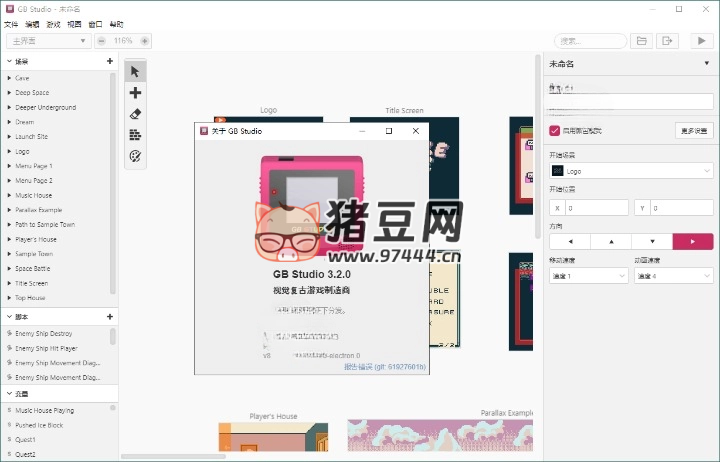Toggle the enable color mode checkbox
The image size is (720, 462).
555,131
